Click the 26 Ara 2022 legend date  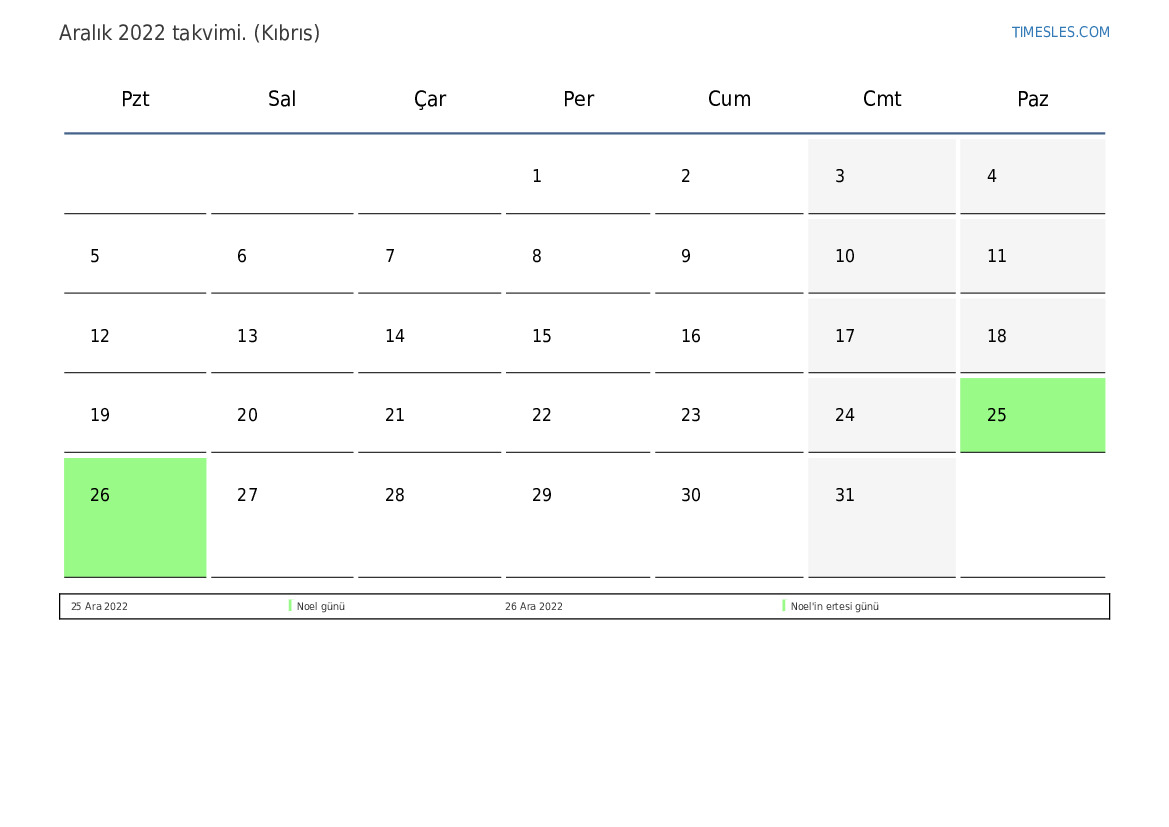tap(533, 607)
